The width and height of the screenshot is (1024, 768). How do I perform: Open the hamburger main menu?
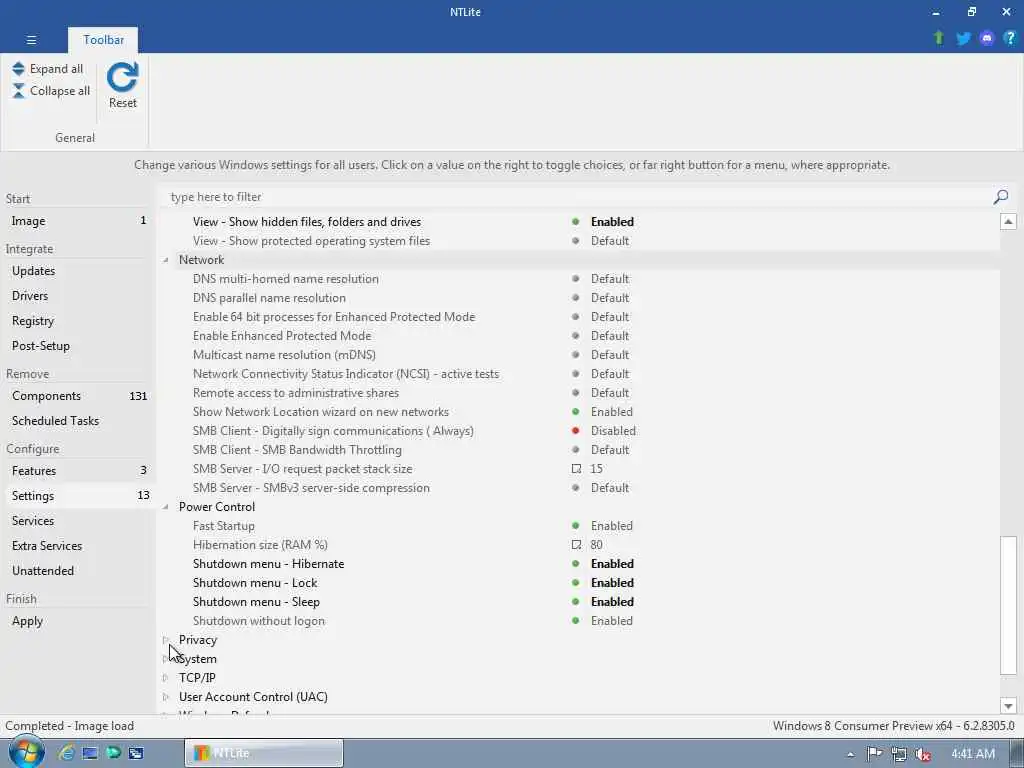[x=31, y=40]
